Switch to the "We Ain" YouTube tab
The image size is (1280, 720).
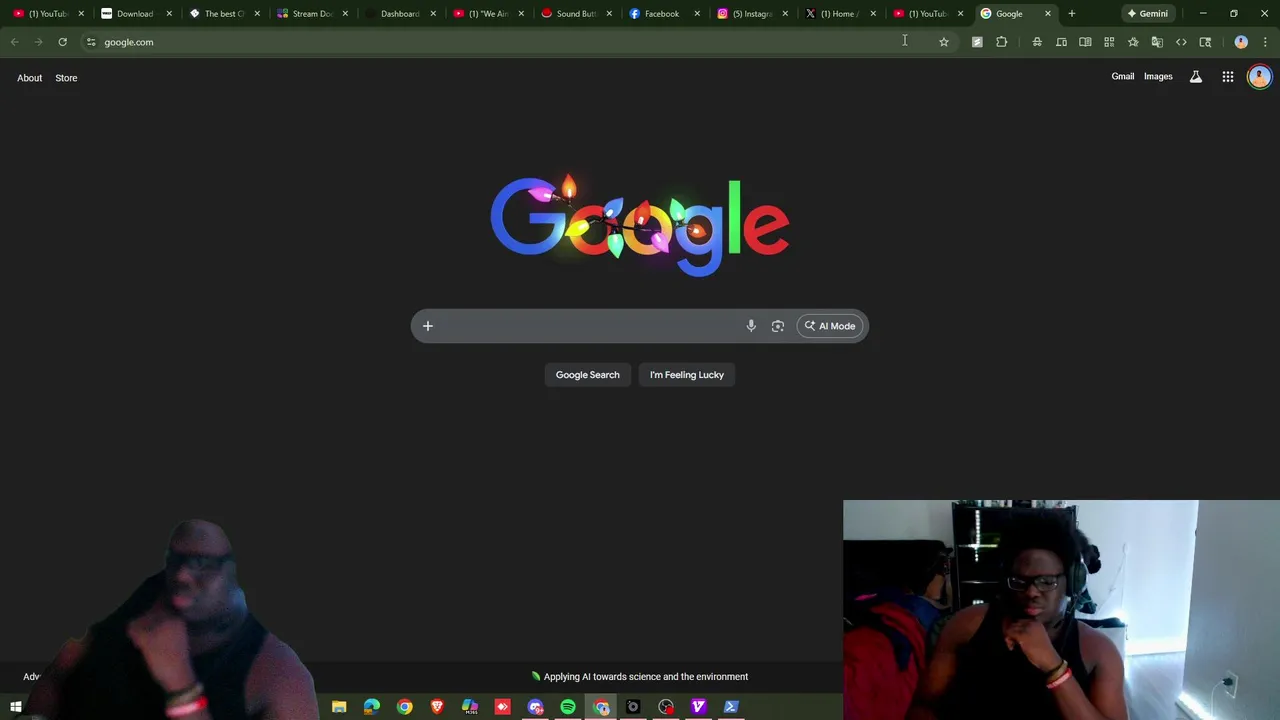[487, 14]
